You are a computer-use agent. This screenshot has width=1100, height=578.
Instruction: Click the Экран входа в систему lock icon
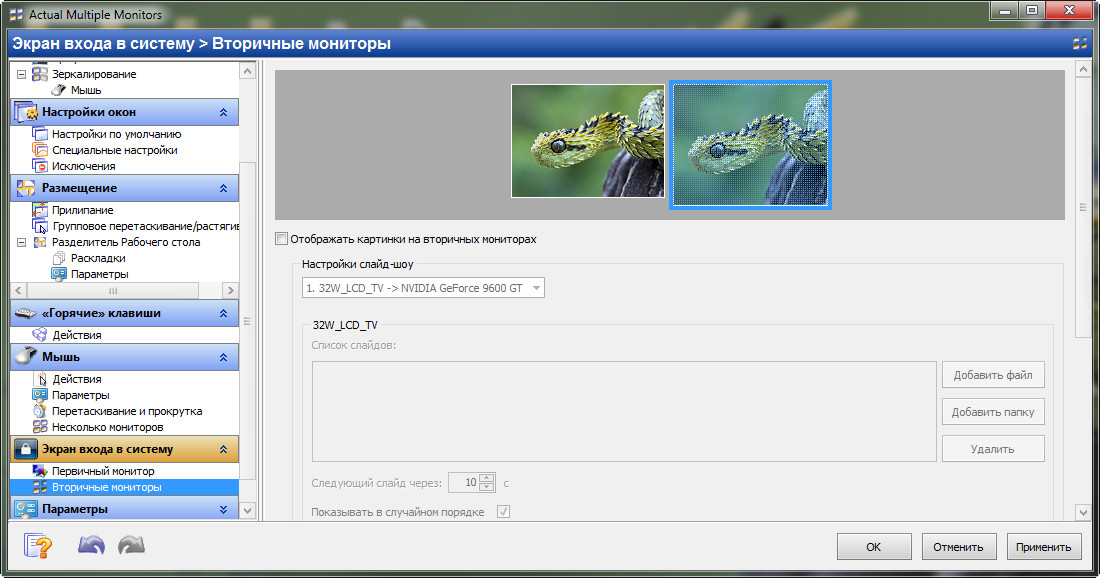coord(26,449)
